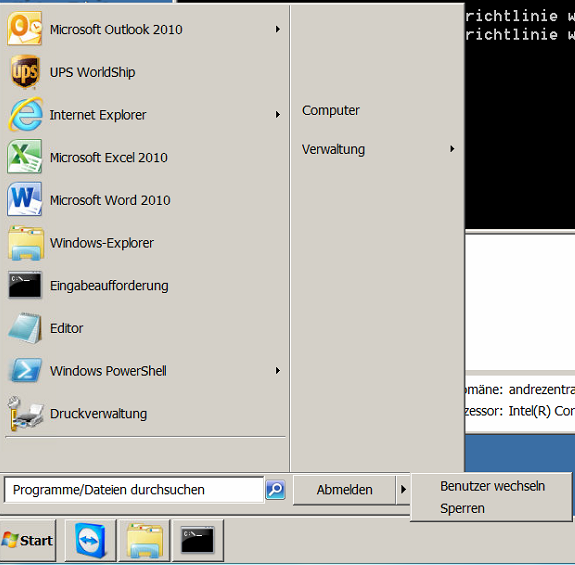
Task: Expand the Windows PowerShell submenu arrow
Action: tap(278, 371)
